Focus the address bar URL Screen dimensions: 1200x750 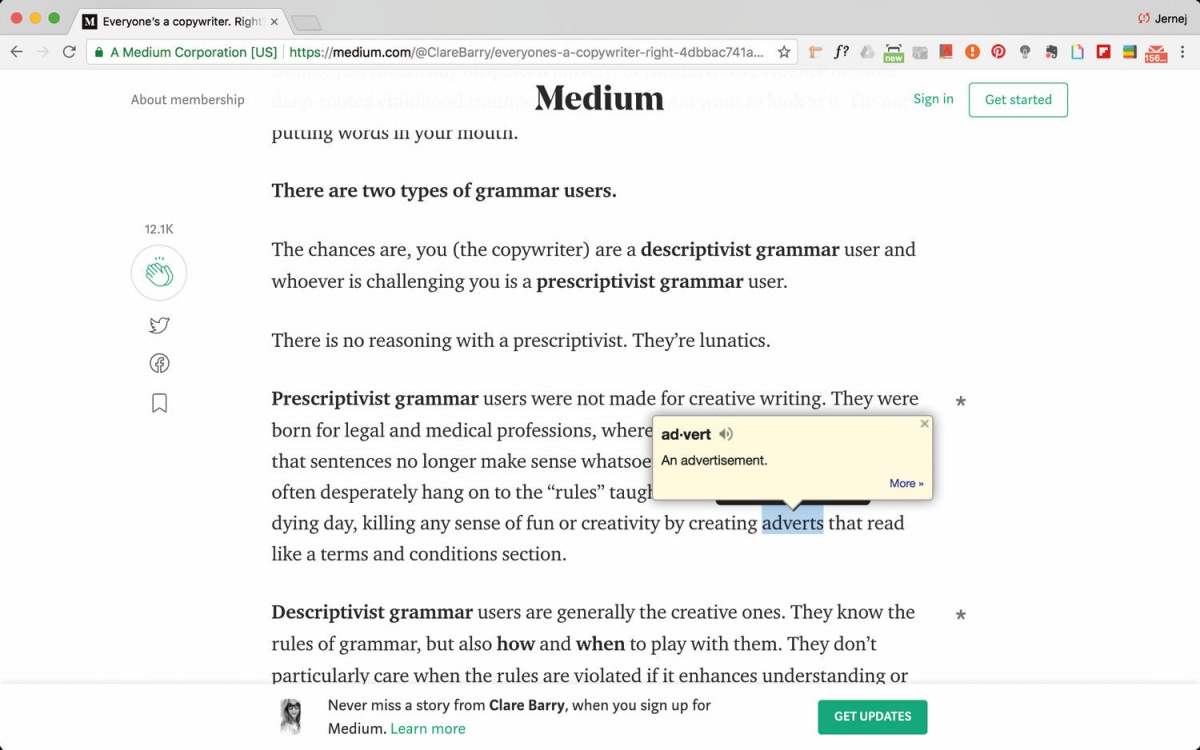[x=526, y=52]
